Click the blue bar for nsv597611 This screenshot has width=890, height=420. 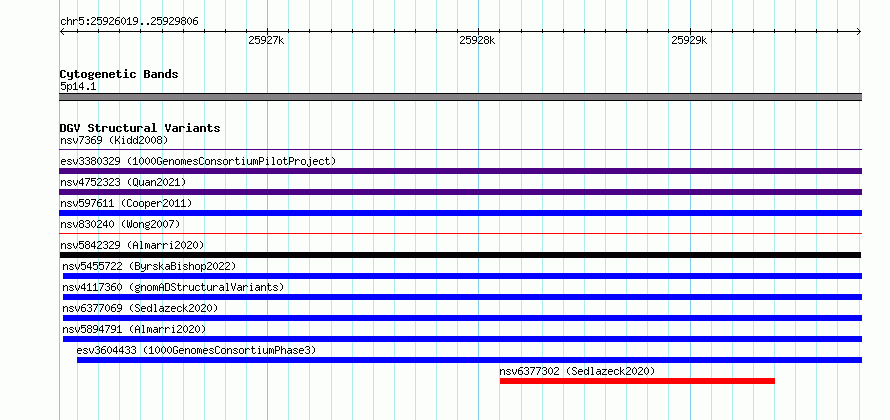click(460, 213)
